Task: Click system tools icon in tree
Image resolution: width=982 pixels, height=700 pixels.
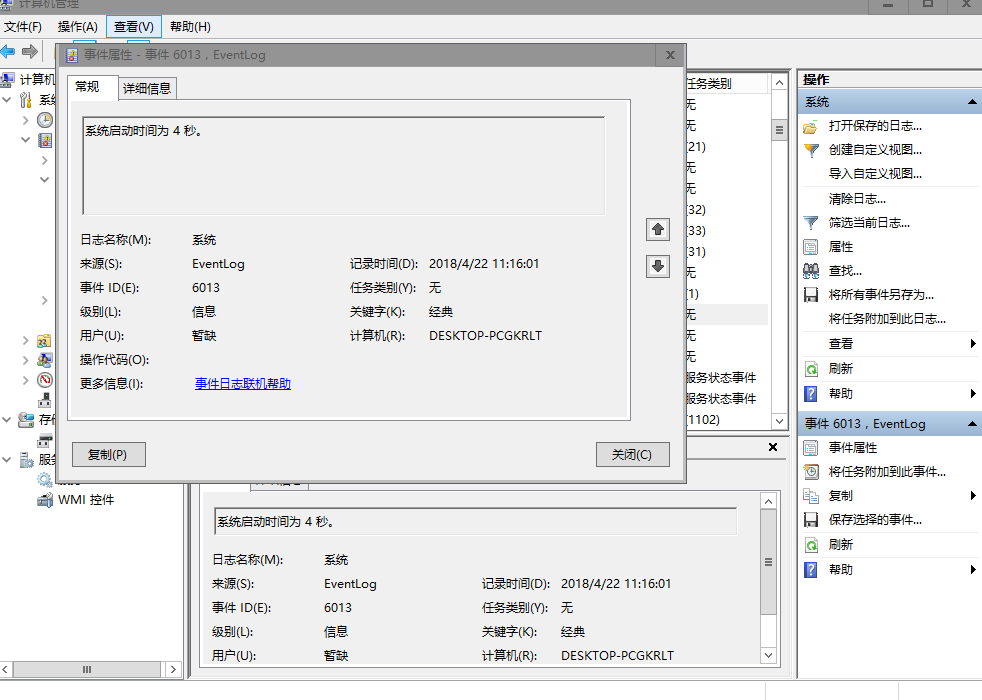Action: (26, 100)
